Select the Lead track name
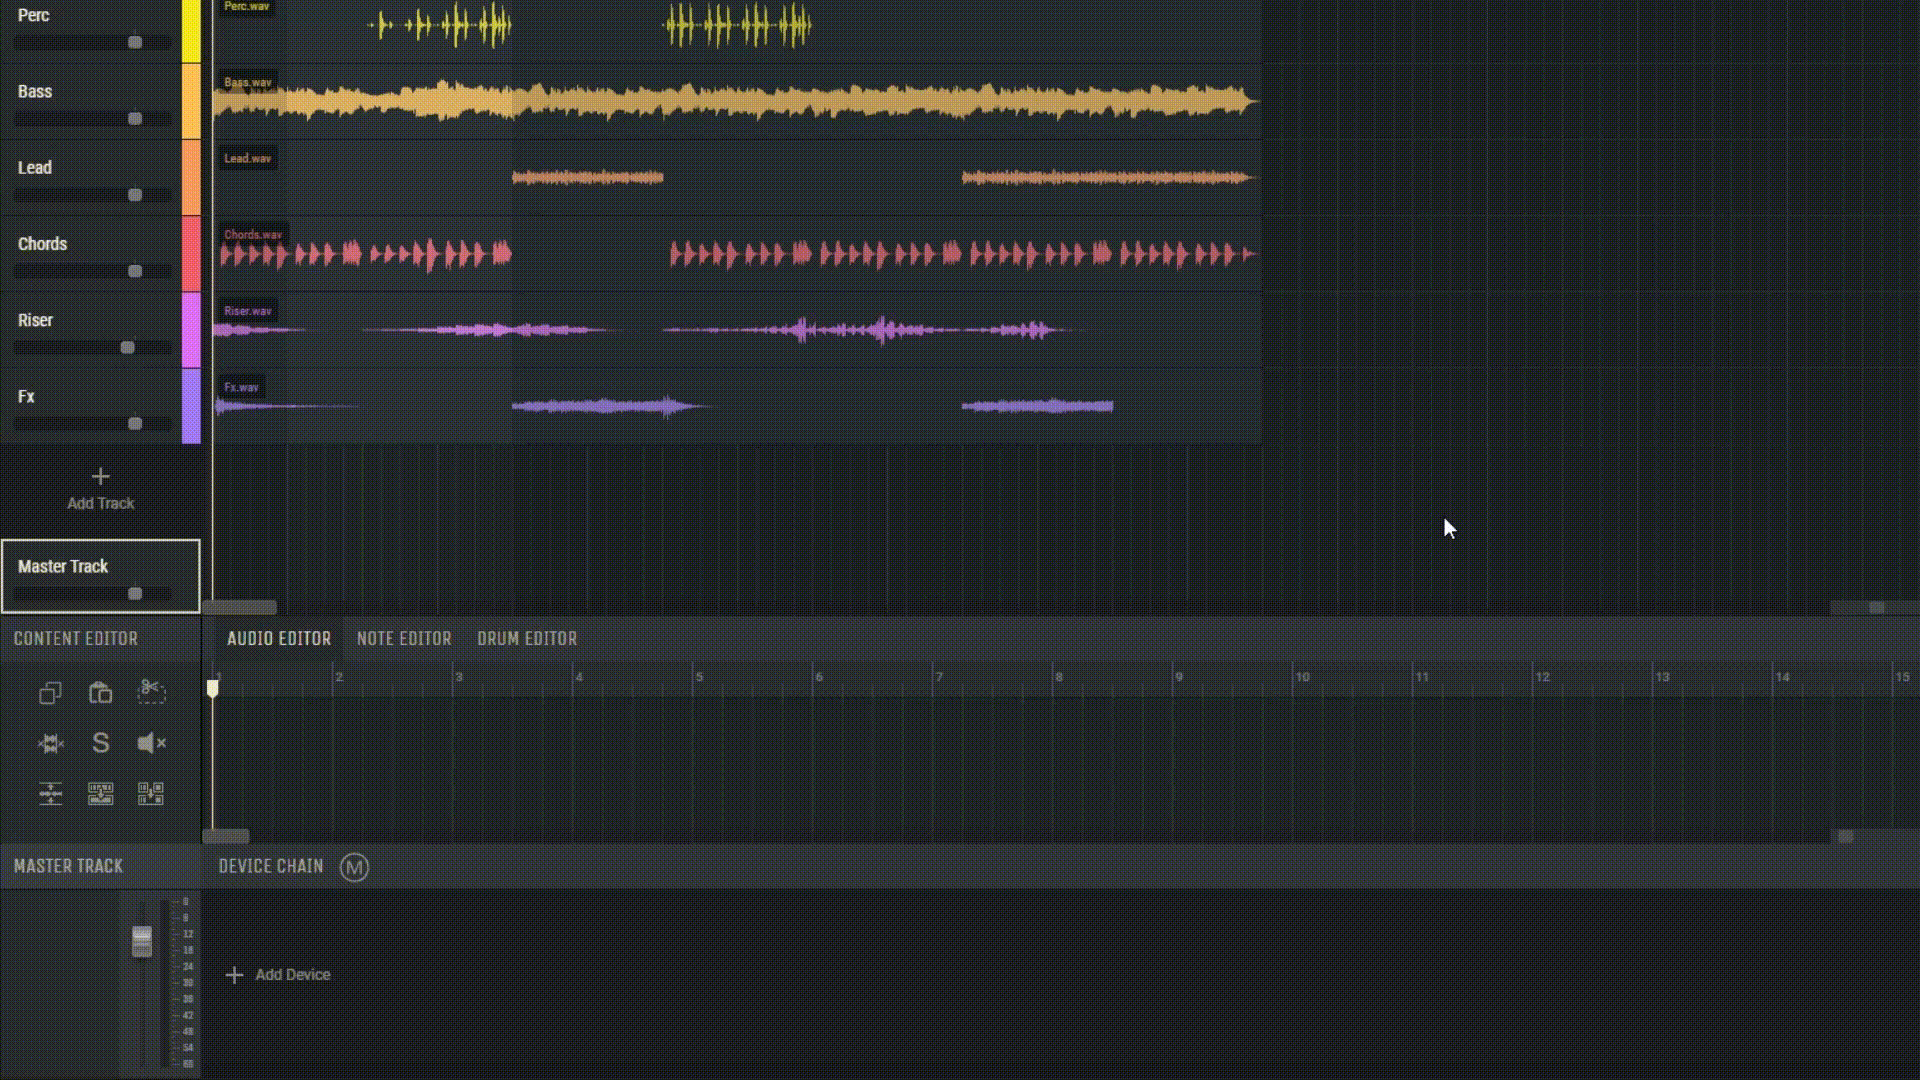Image resolution: width=1920 pixels, height=1080 pixels. [34, 167]
